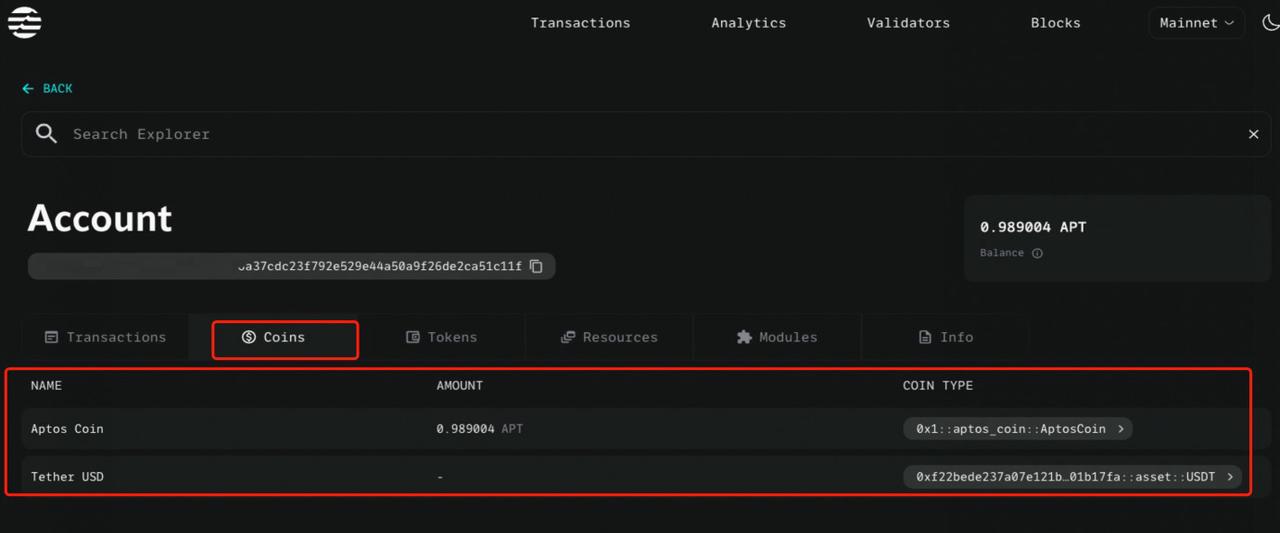Open the Modules tab

click(x=776, y=337)
